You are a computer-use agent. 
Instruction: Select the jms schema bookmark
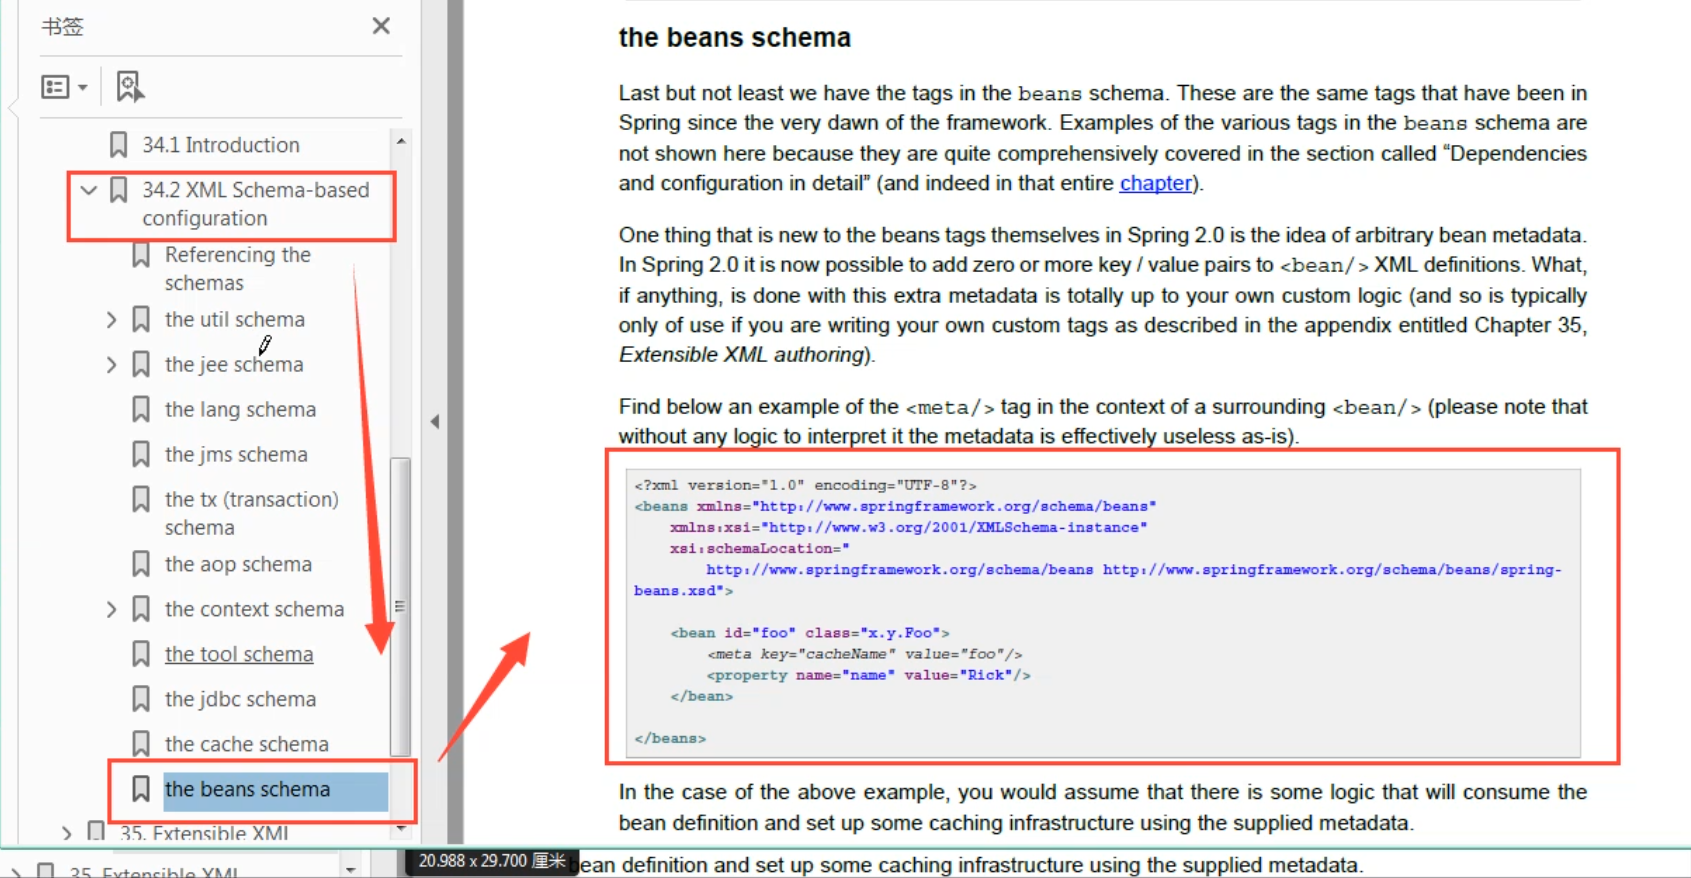236,454
